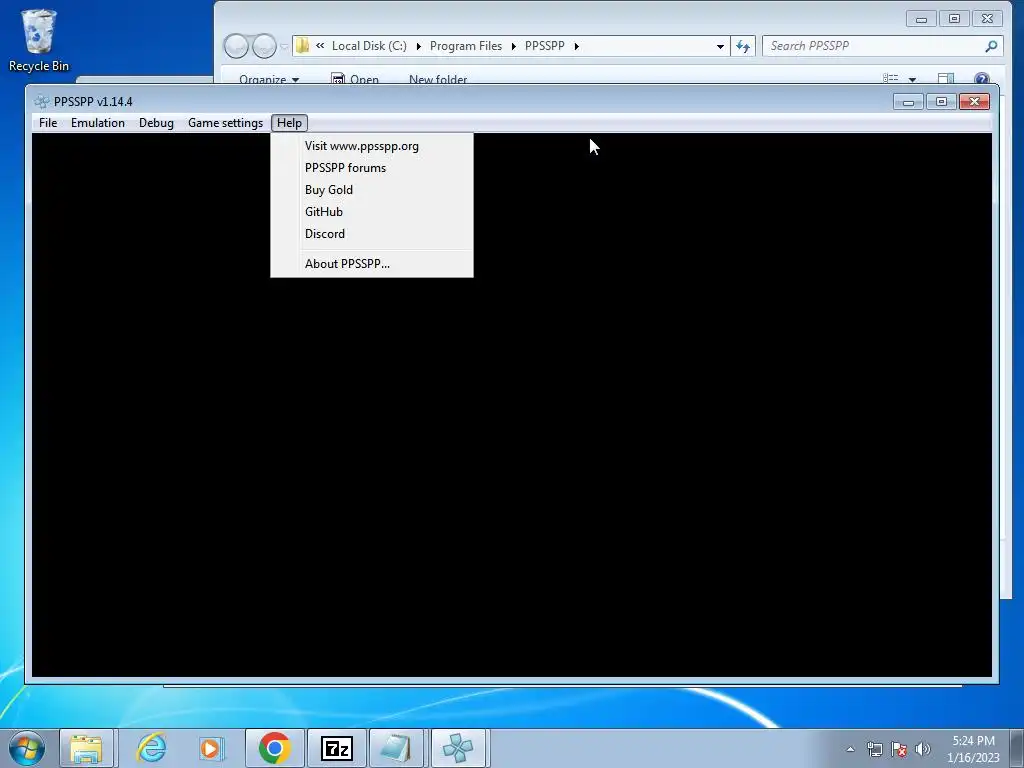This screenshot has height=768, width=1024.
Task: Open the Game settings menu
Action: (x=225, y=123)
